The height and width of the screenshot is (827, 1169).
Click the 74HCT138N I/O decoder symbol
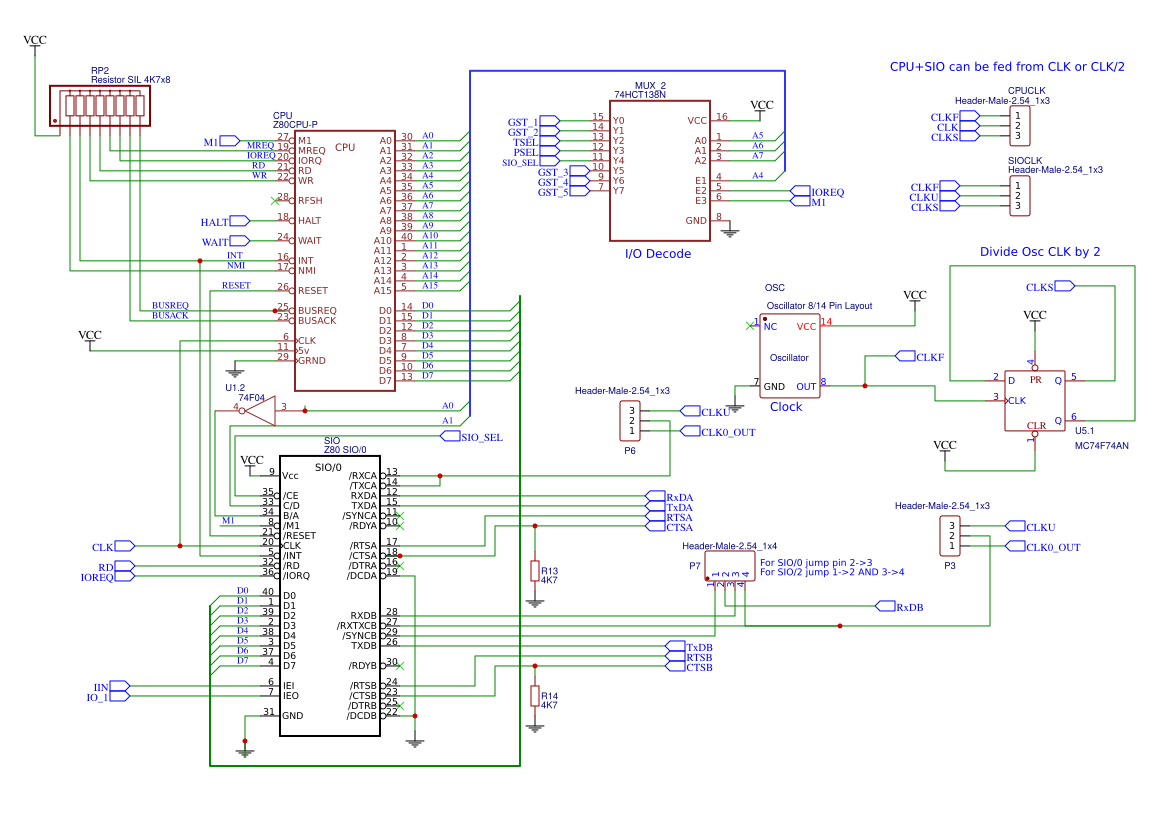(x=660, y=170)
